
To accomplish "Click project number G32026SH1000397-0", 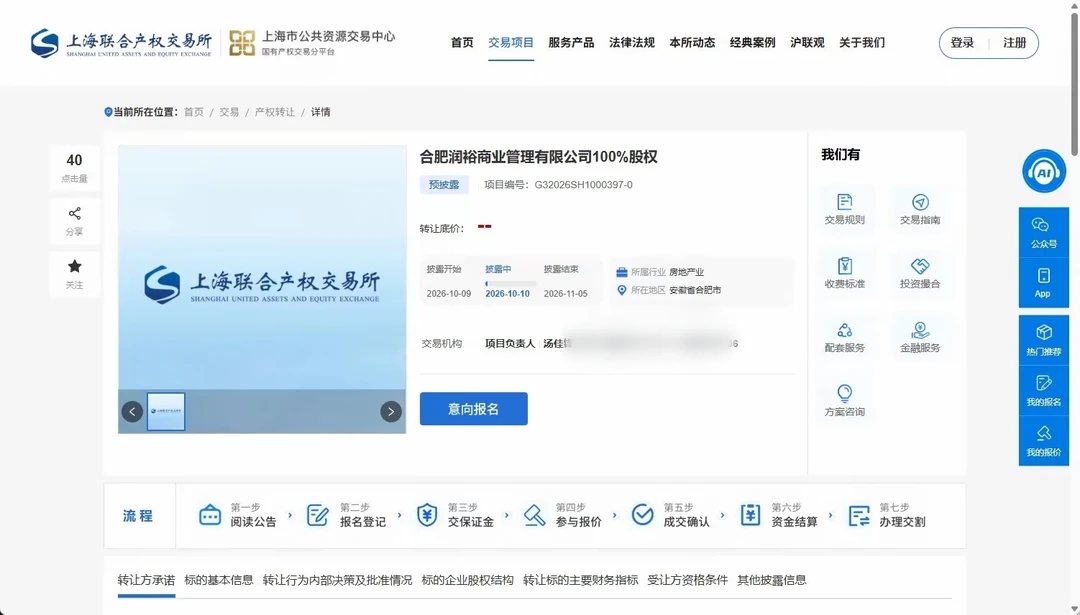I will pyautogui.click(x=583, y=185).
